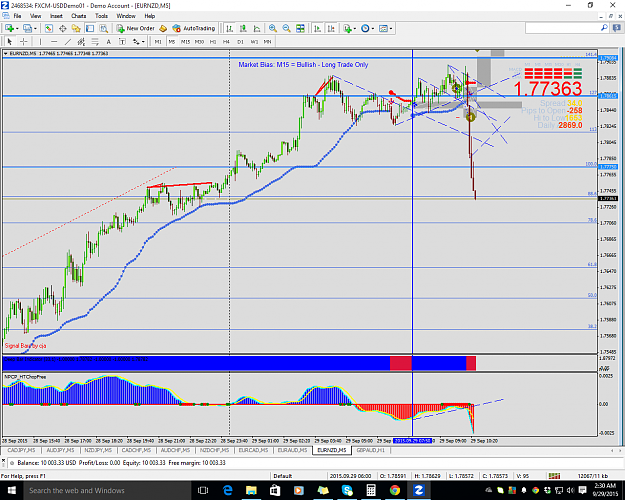This screenshot has height=500, width=625.
Task: Select the Draw Vertical Line tool
Action: pos(40,41)
